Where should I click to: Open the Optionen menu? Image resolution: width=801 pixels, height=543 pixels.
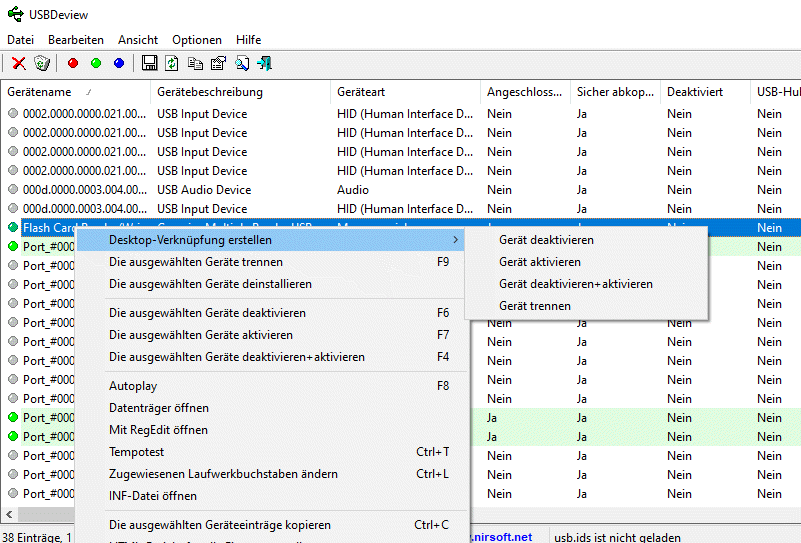coord(197,40)
